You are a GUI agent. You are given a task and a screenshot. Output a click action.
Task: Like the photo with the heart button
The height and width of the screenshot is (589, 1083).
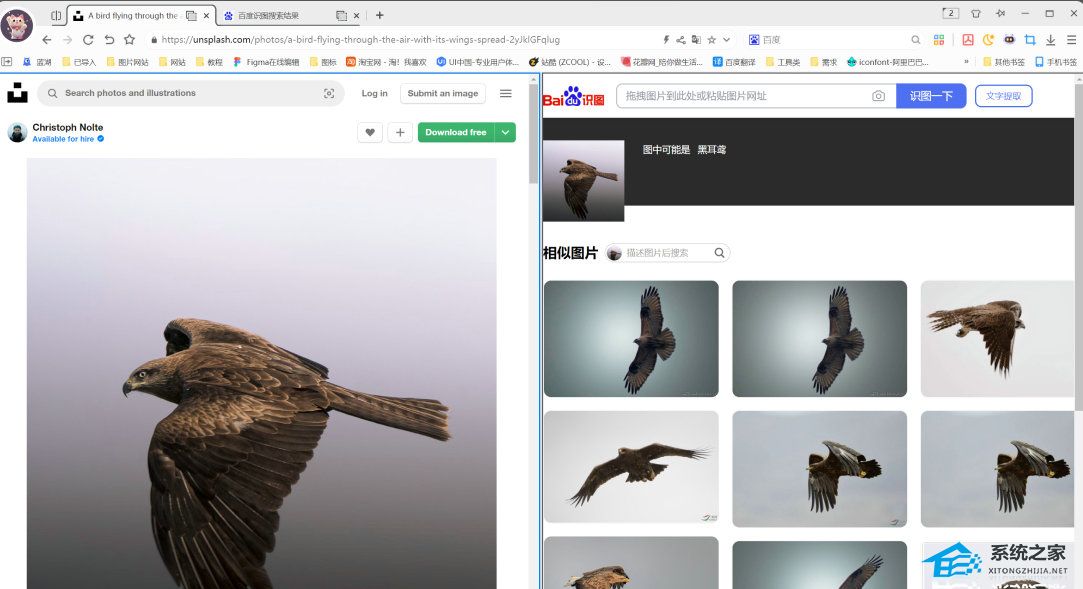point(370,132)
